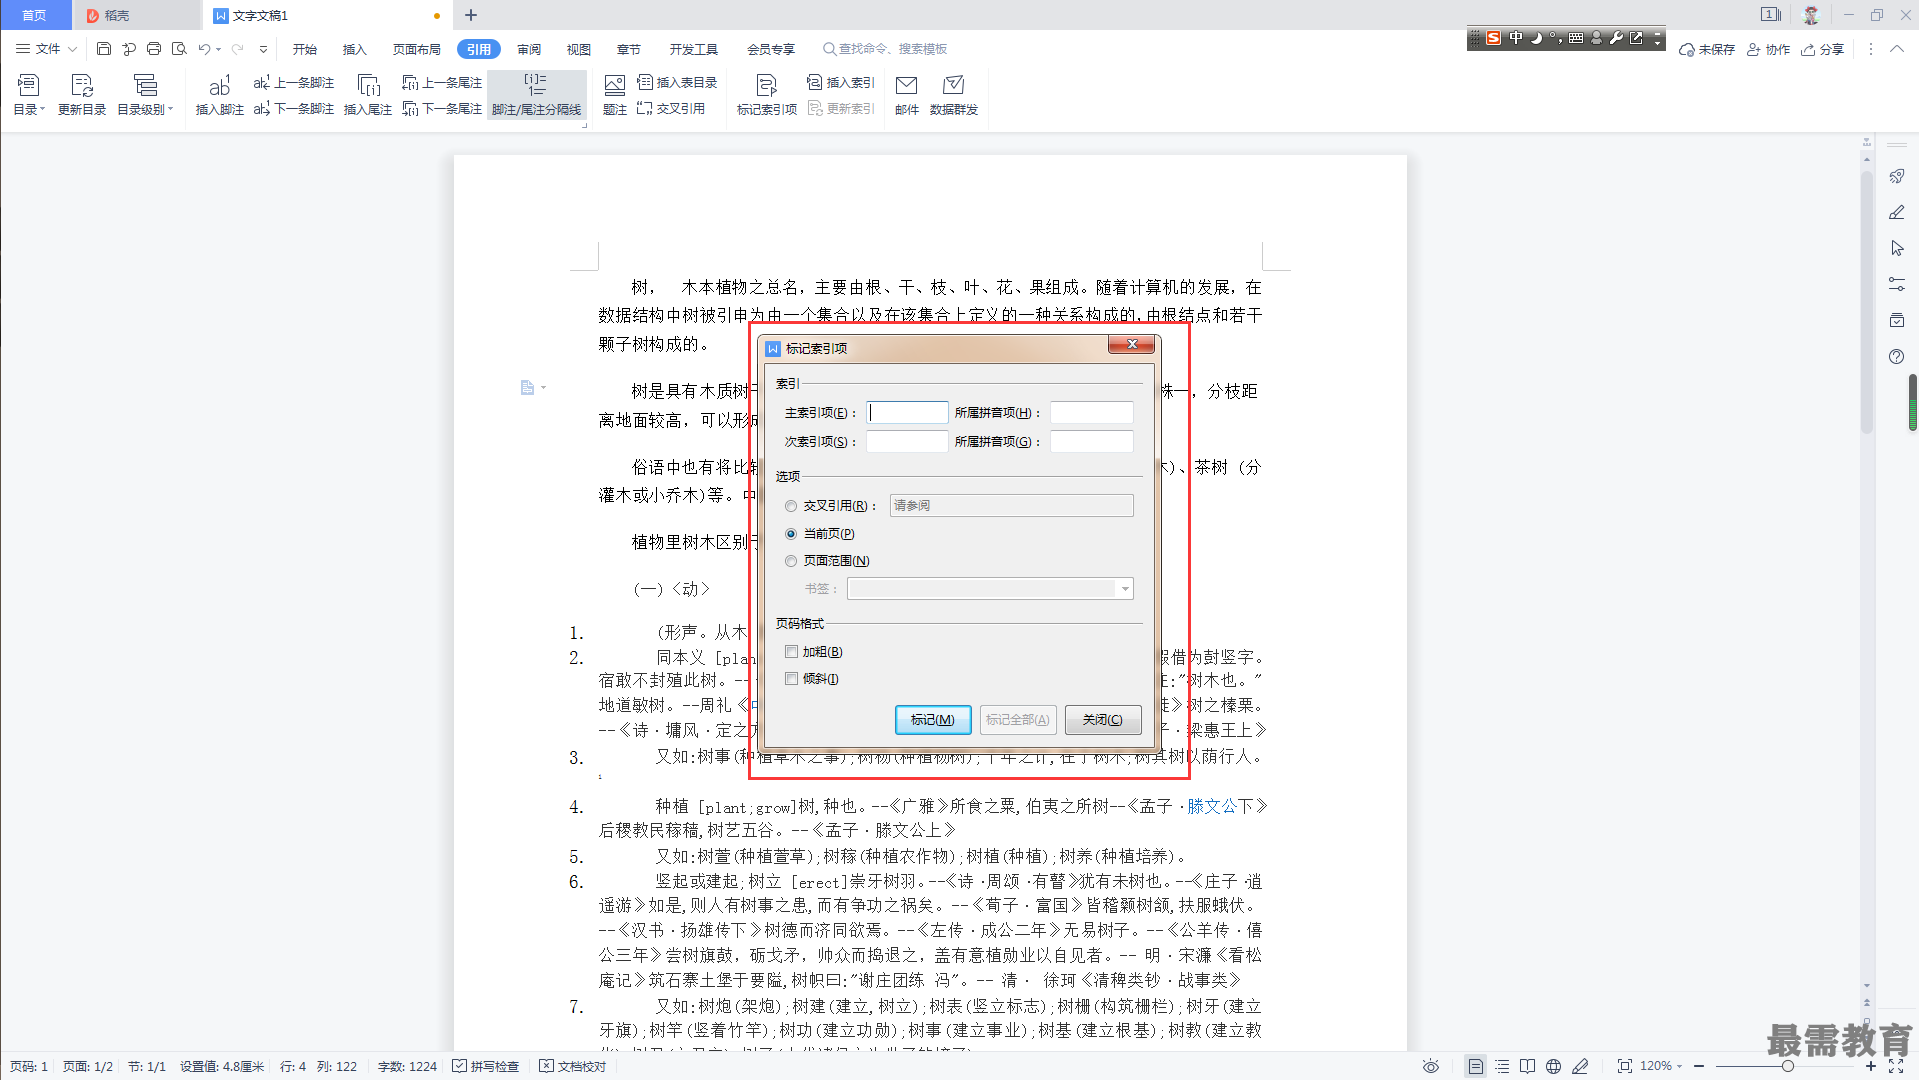1919x1080 pixels.
Task: Click the 标记(M) button
Action: (933, 720)
